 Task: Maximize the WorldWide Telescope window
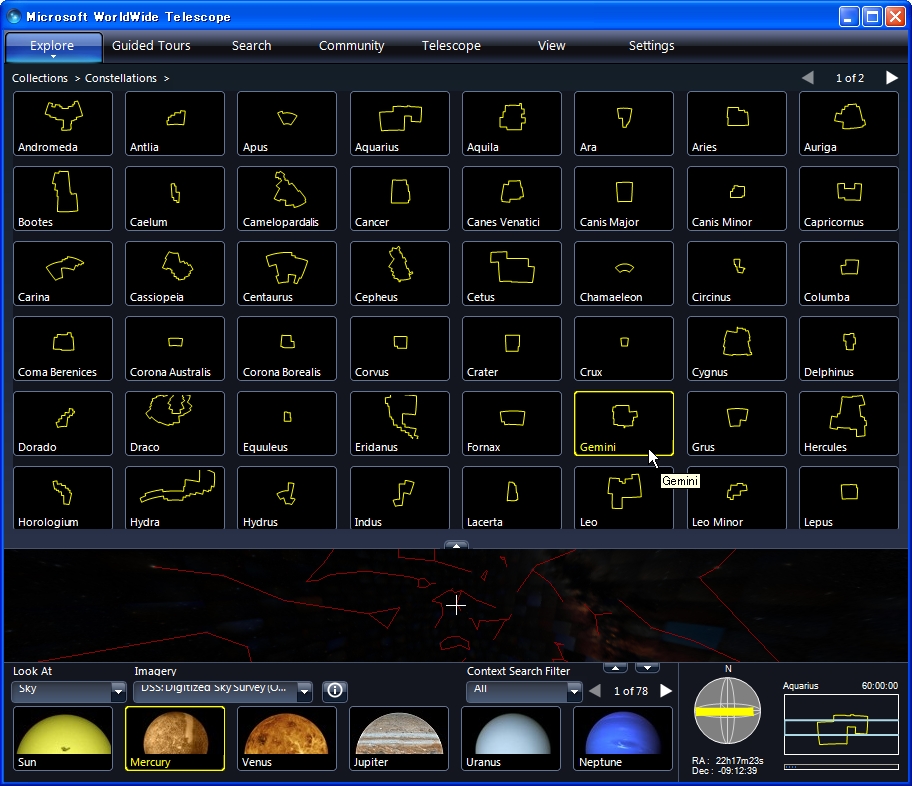872,17
